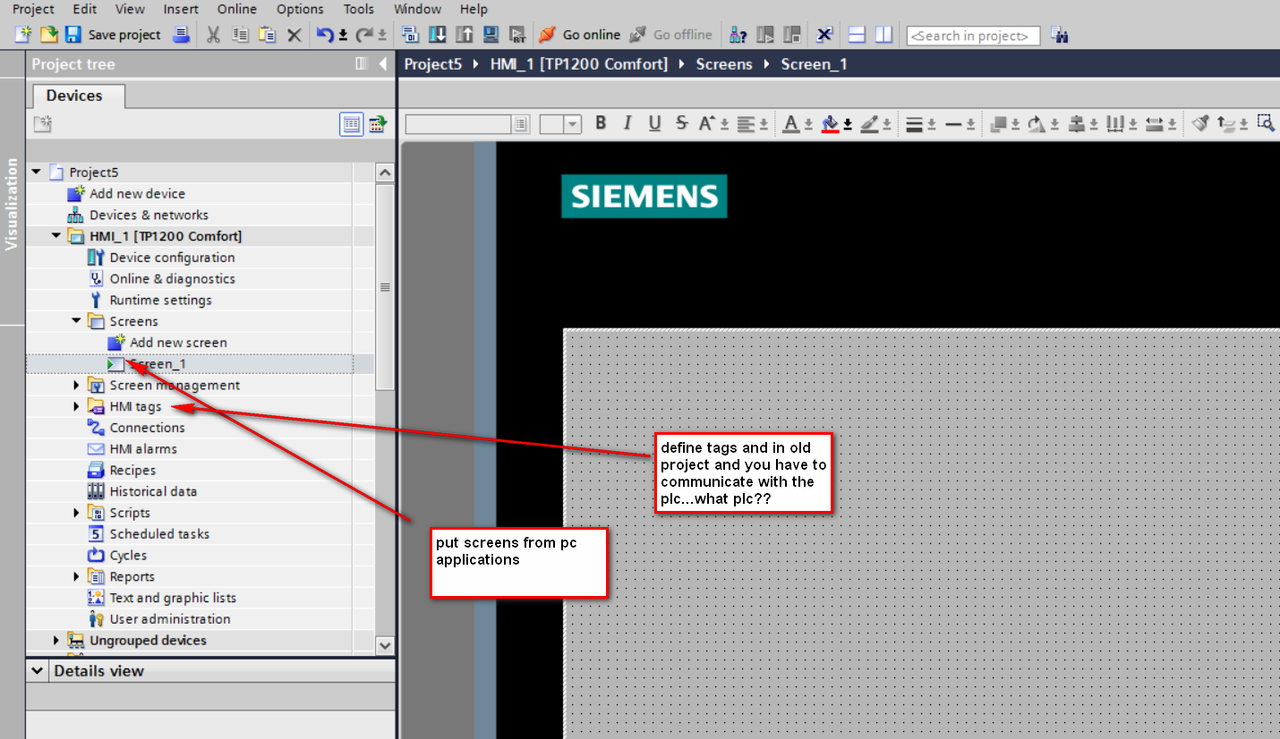This screenshot has height=739, width=1280.
Task: Click the Start runtime RT icon
Action: click(x=517, y=35)
